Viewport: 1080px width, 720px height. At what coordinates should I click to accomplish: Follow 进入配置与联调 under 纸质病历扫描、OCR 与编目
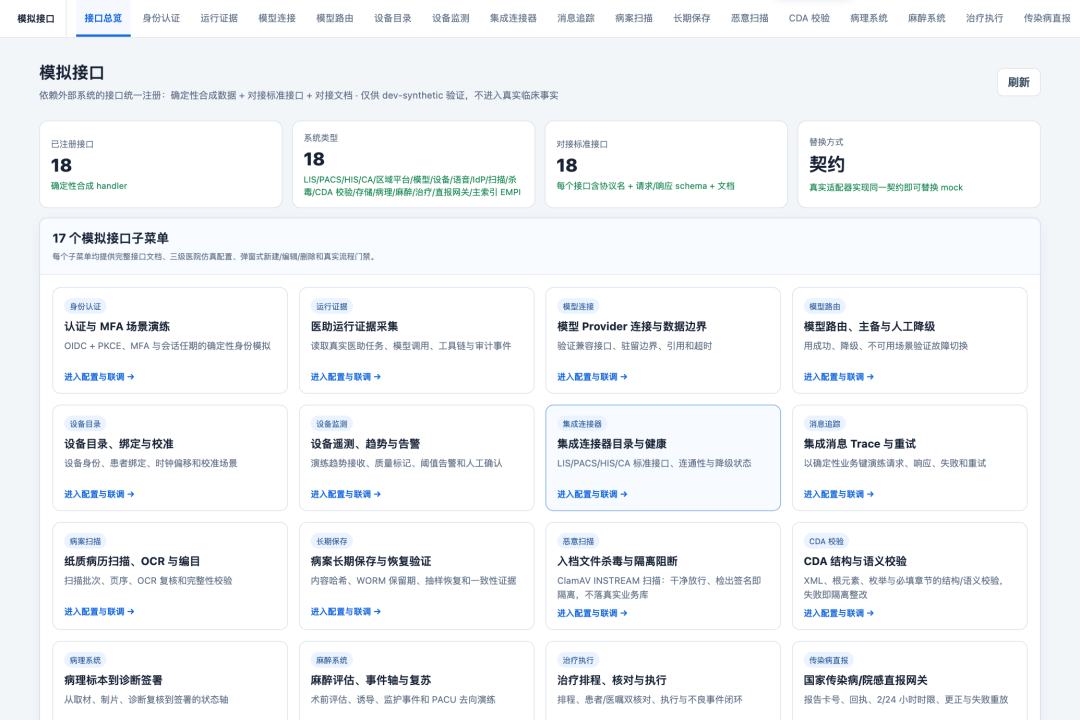pos(99,611)
